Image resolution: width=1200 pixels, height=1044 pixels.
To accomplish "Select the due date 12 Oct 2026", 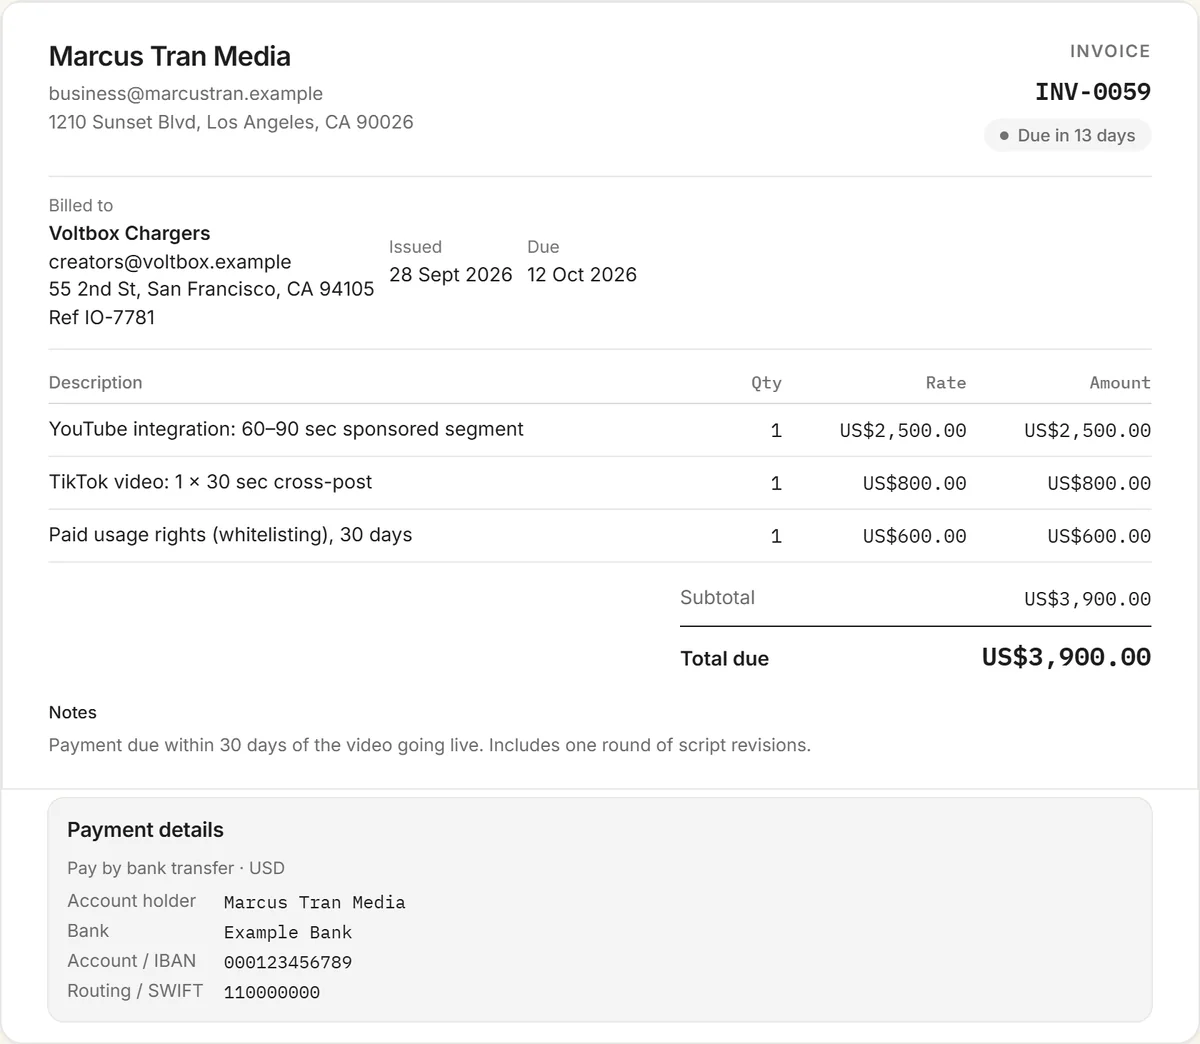I will pos(582,274).
